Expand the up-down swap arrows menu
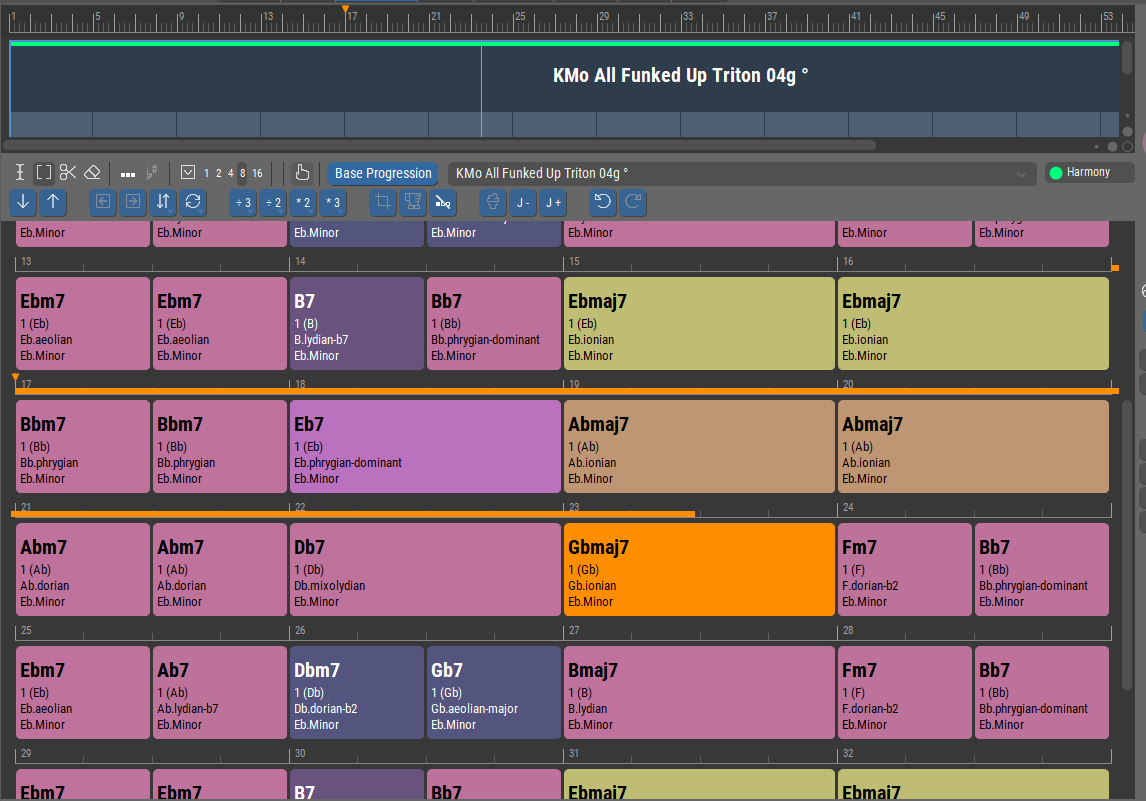This screenshot has height=801, width=1146. click(163, 203)
